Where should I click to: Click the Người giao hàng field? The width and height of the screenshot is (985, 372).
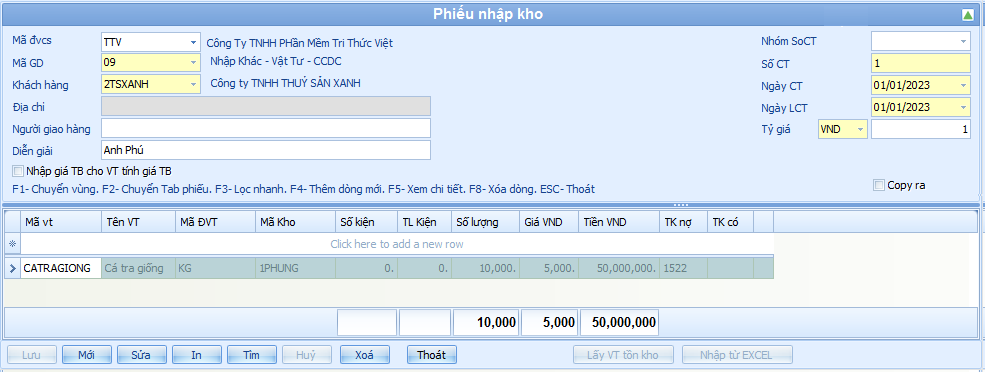tap(266, 128)
